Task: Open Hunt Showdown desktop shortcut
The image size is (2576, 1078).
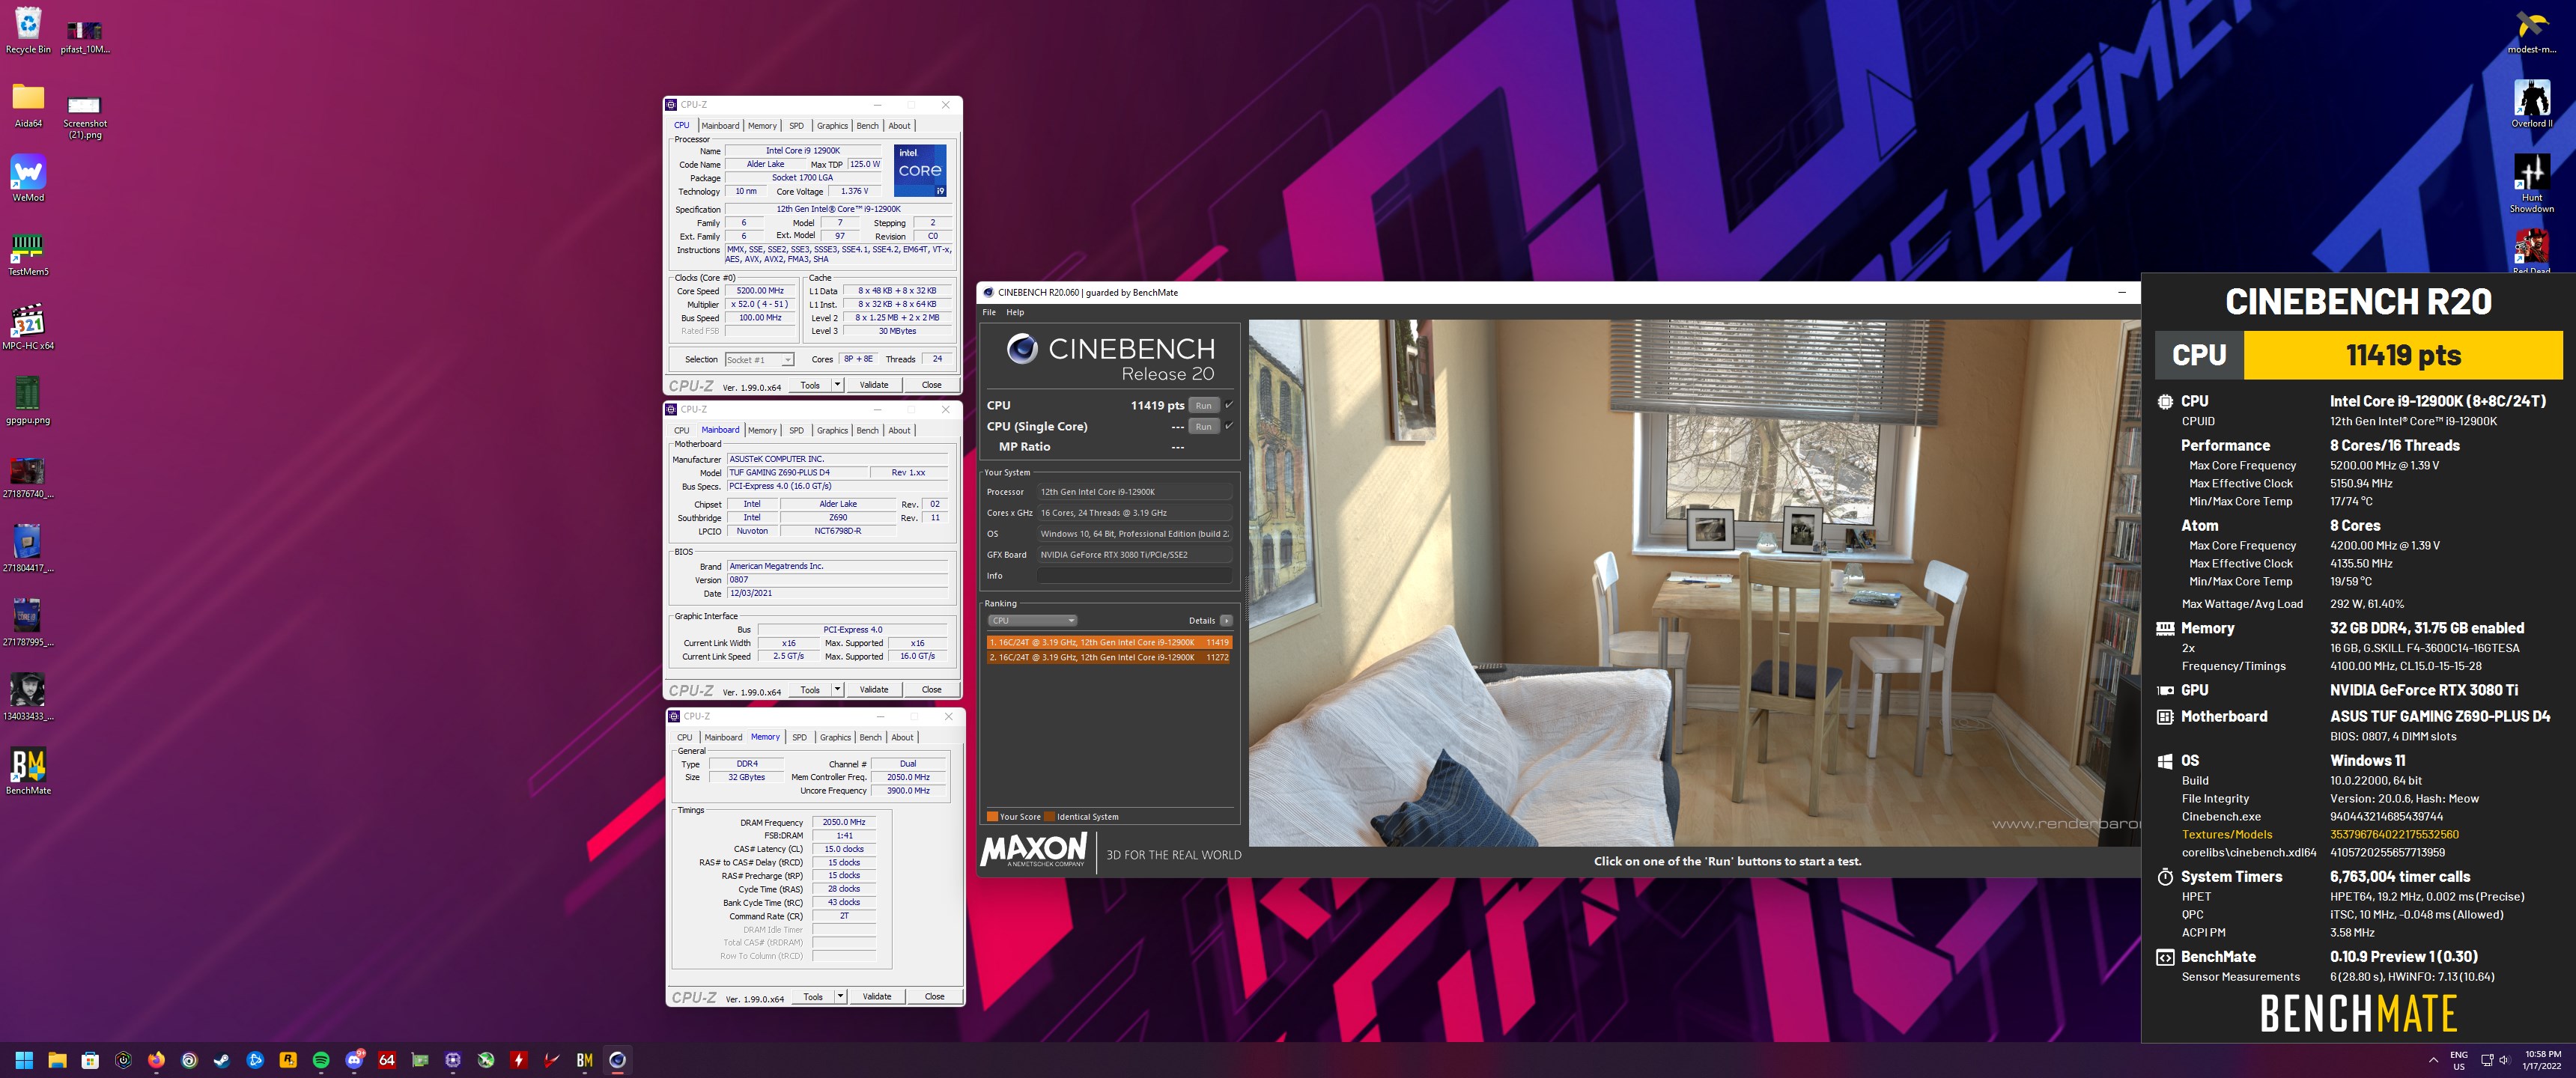Action: (x=2532, y=184)
